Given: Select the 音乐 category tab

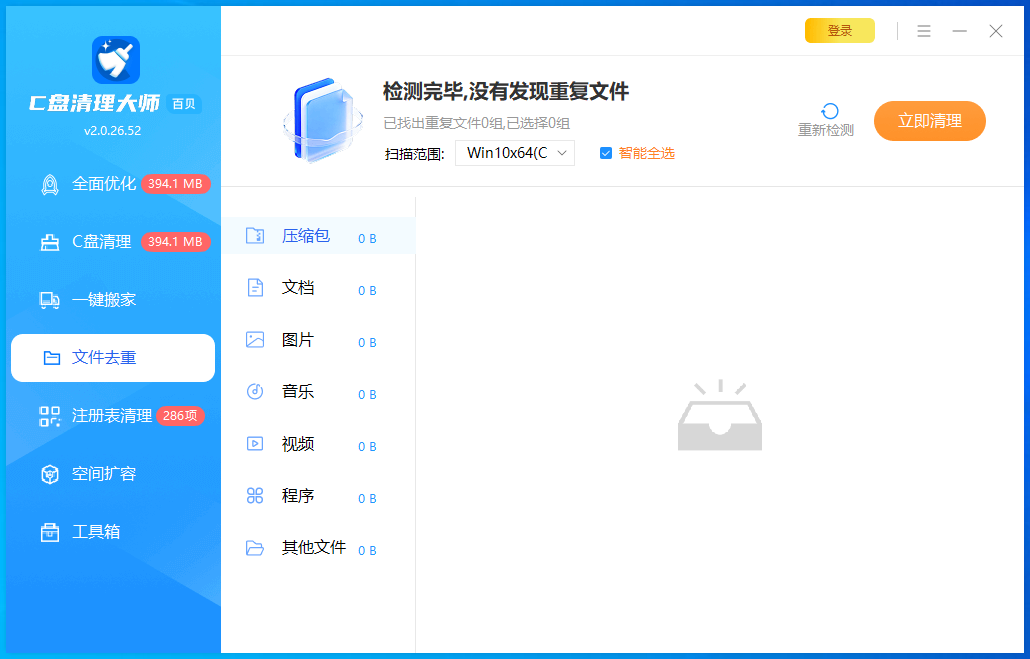Looking at the screenshot, I should pos(319,392).
